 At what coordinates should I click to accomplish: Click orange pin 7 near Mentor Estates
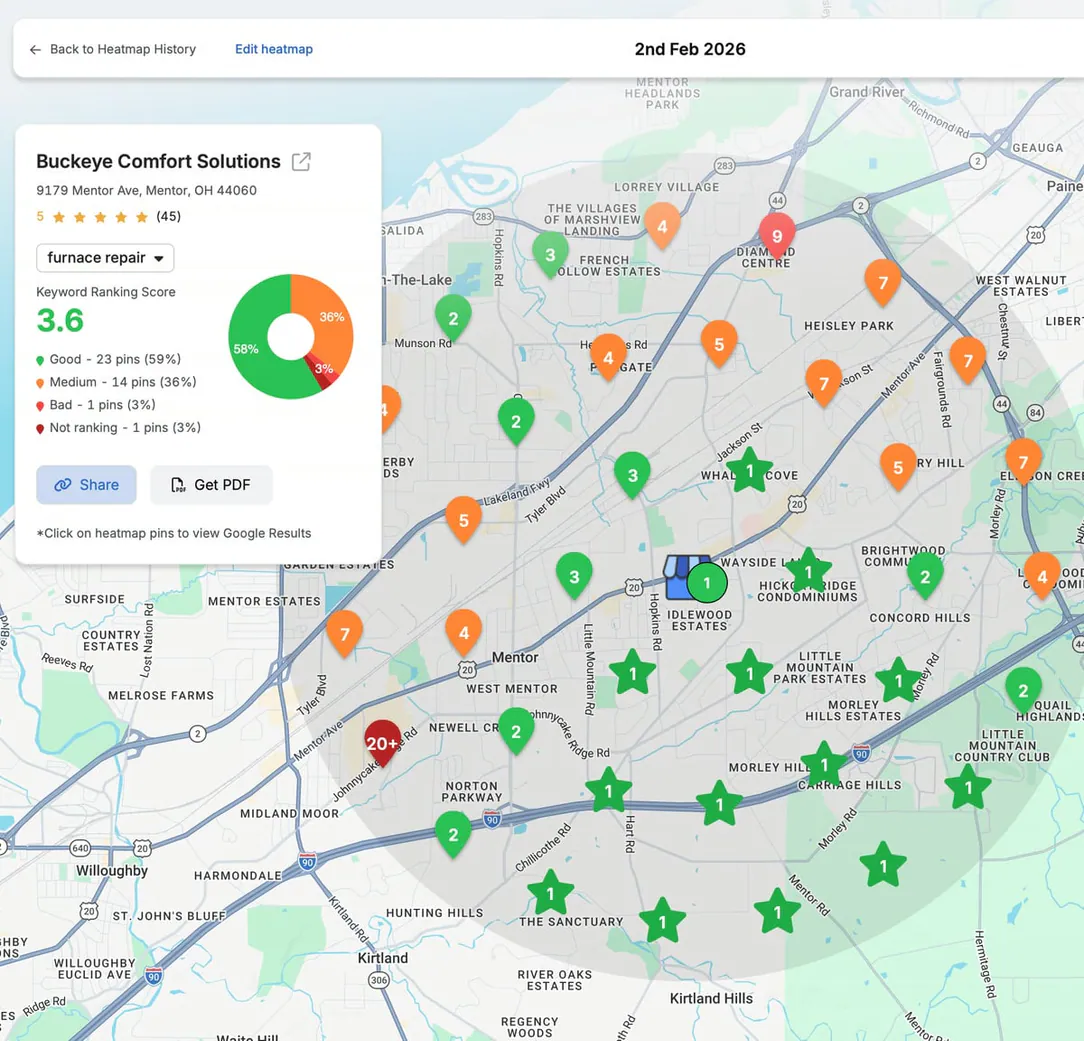[344, 633]
